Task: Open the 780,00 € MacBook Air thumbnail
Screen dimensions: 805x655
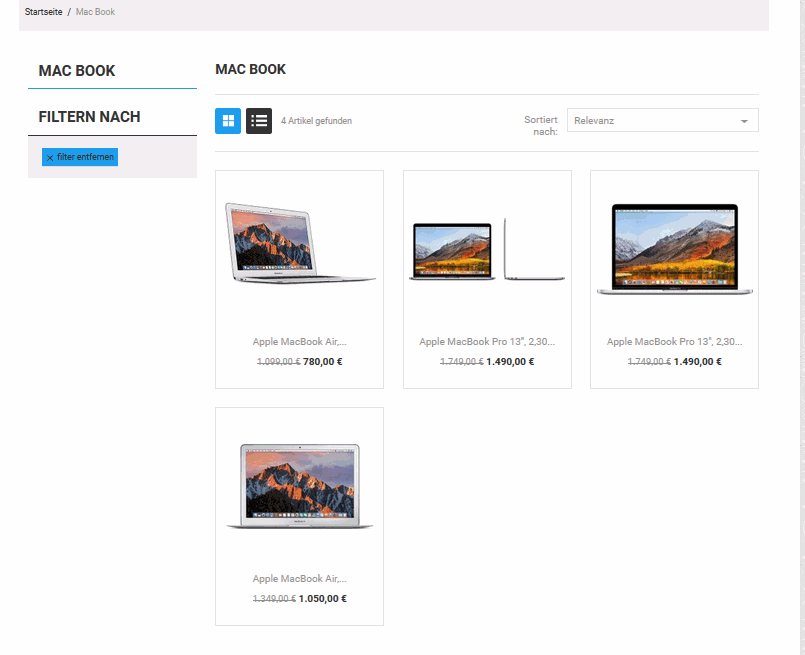Action: click(x=299, y=242)
